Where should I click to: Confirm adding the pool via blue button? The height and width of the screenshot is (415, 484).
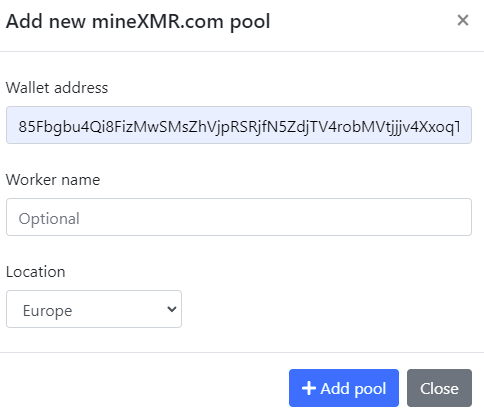point(344,388)
